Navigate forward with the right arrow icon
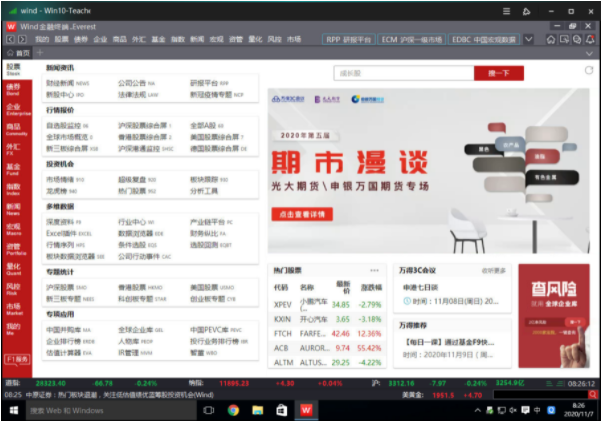This screenshot has width=601, height=421. click(22, 39)
